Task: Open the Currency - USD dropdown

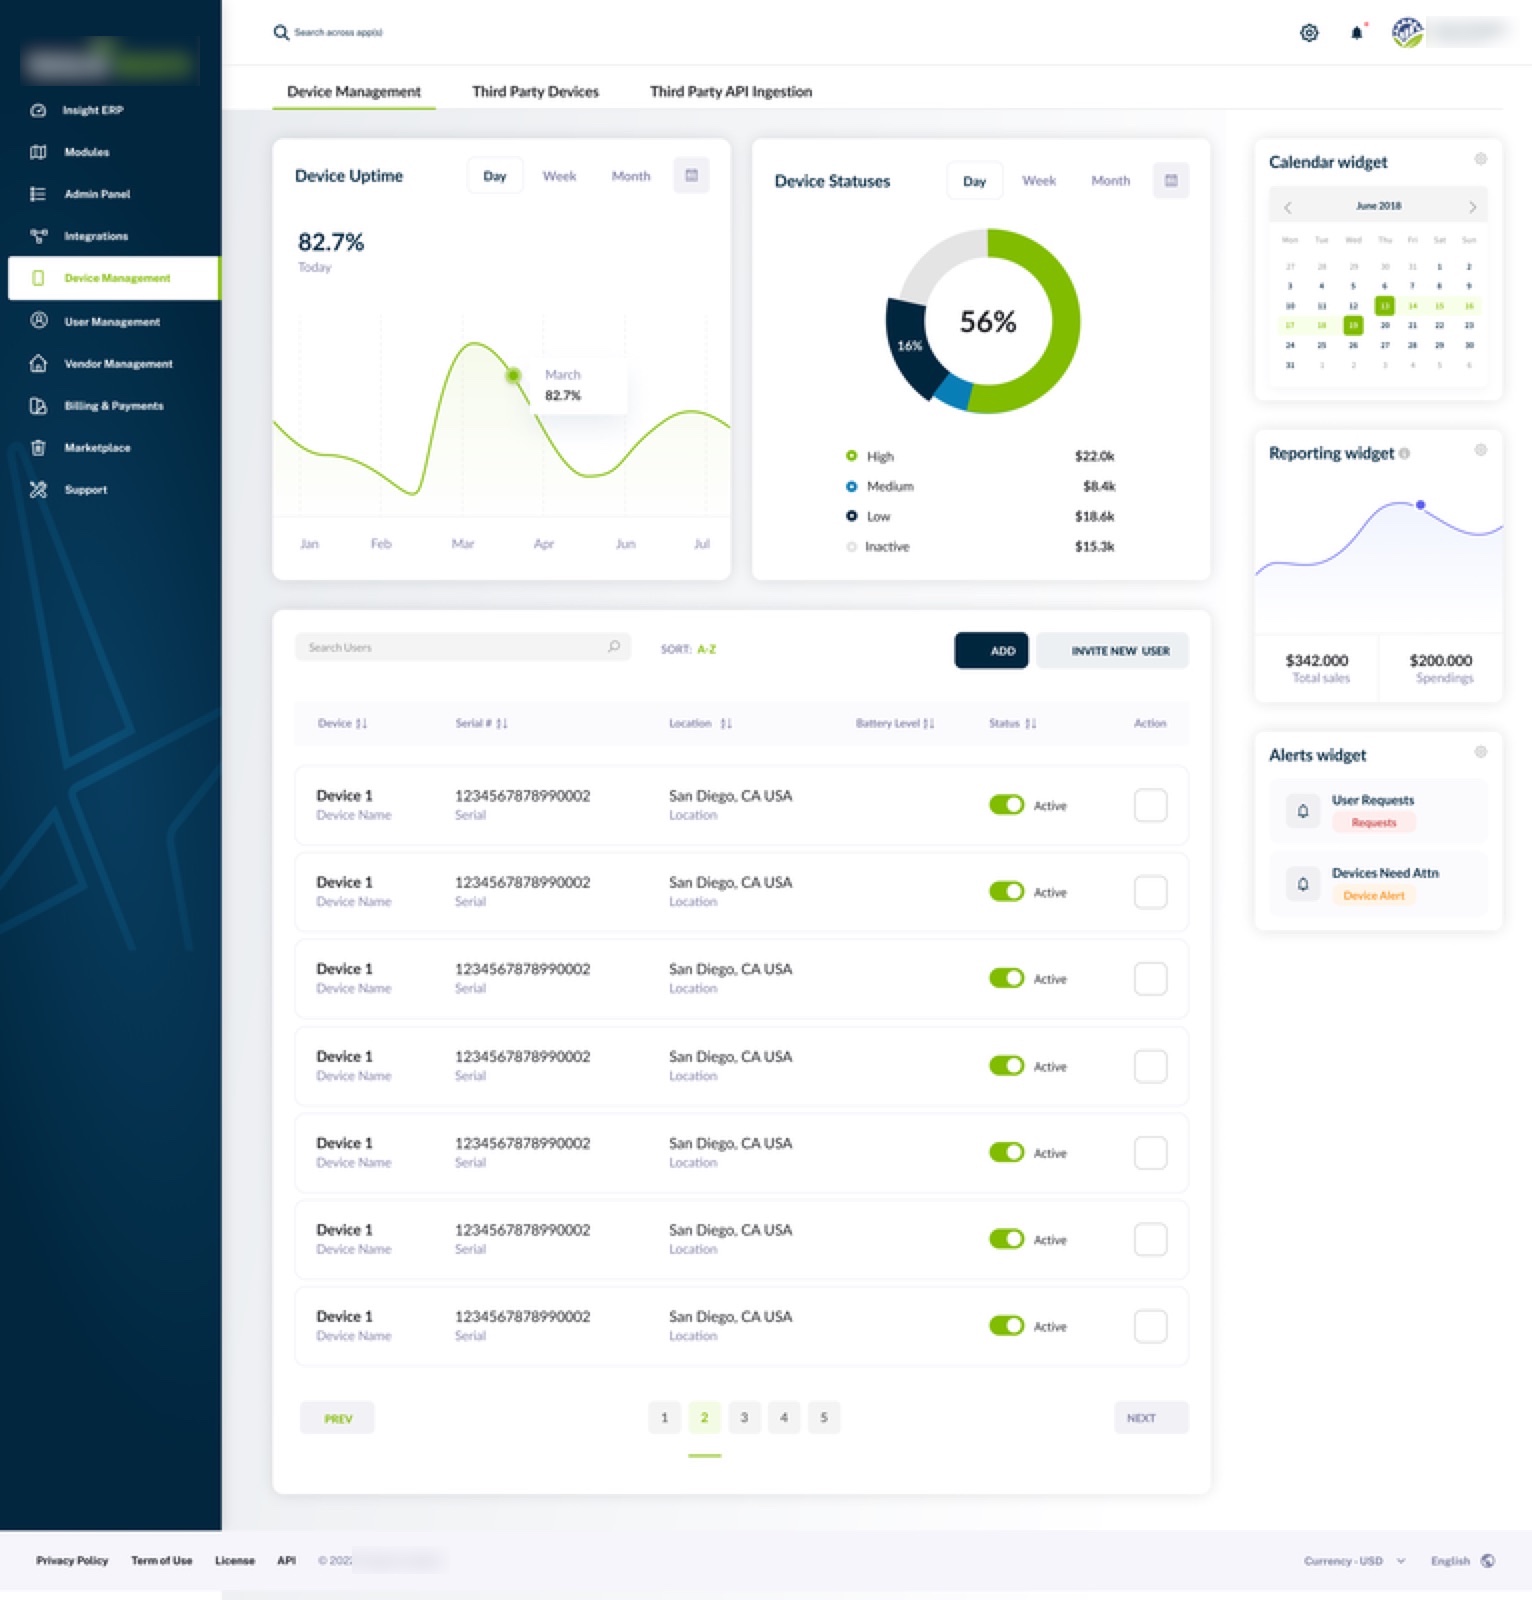Action: coord(1354,1561)
